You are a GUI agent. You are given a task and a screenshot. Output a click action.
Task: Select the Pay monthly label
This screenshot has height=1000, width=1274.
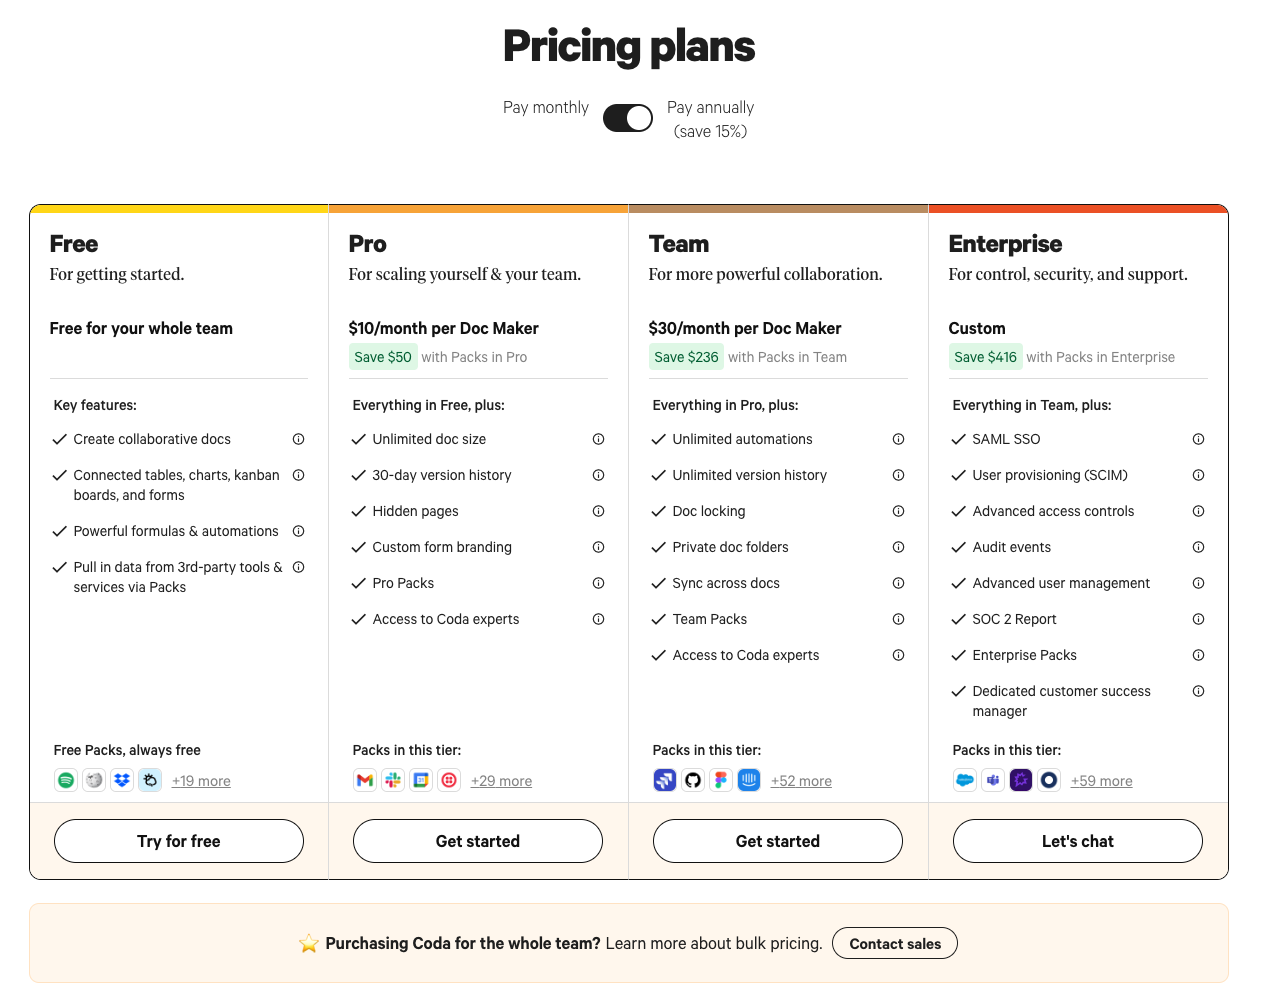coord(545,107)
